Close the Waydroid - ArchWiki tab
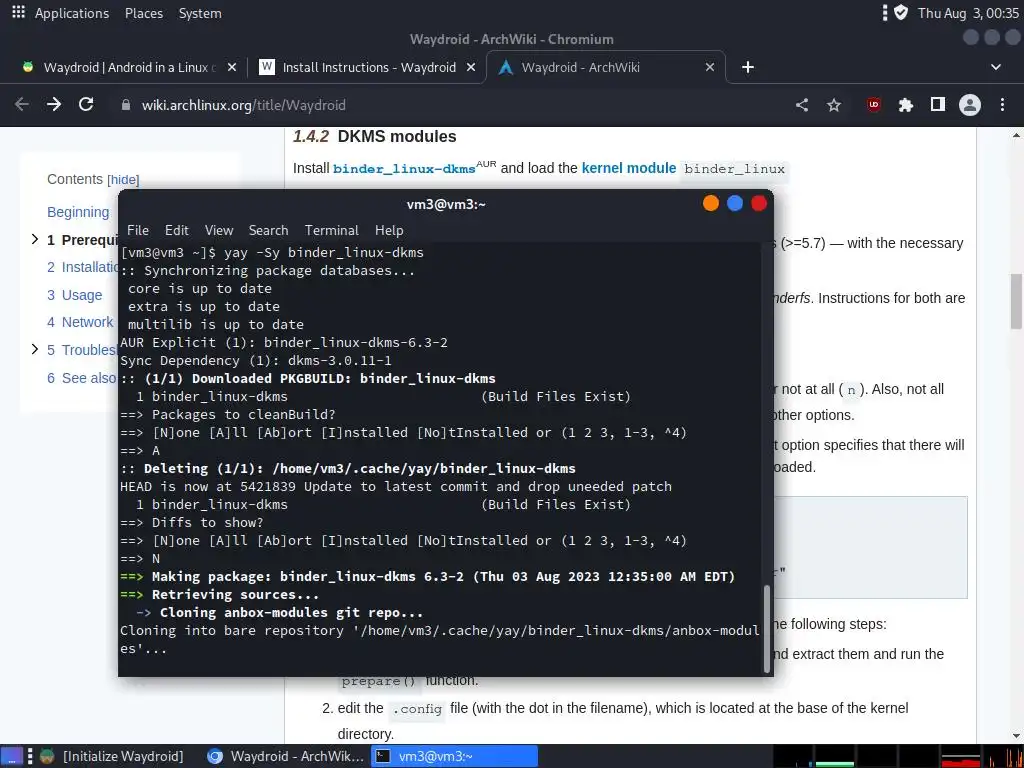 click(x=710, y=67)
